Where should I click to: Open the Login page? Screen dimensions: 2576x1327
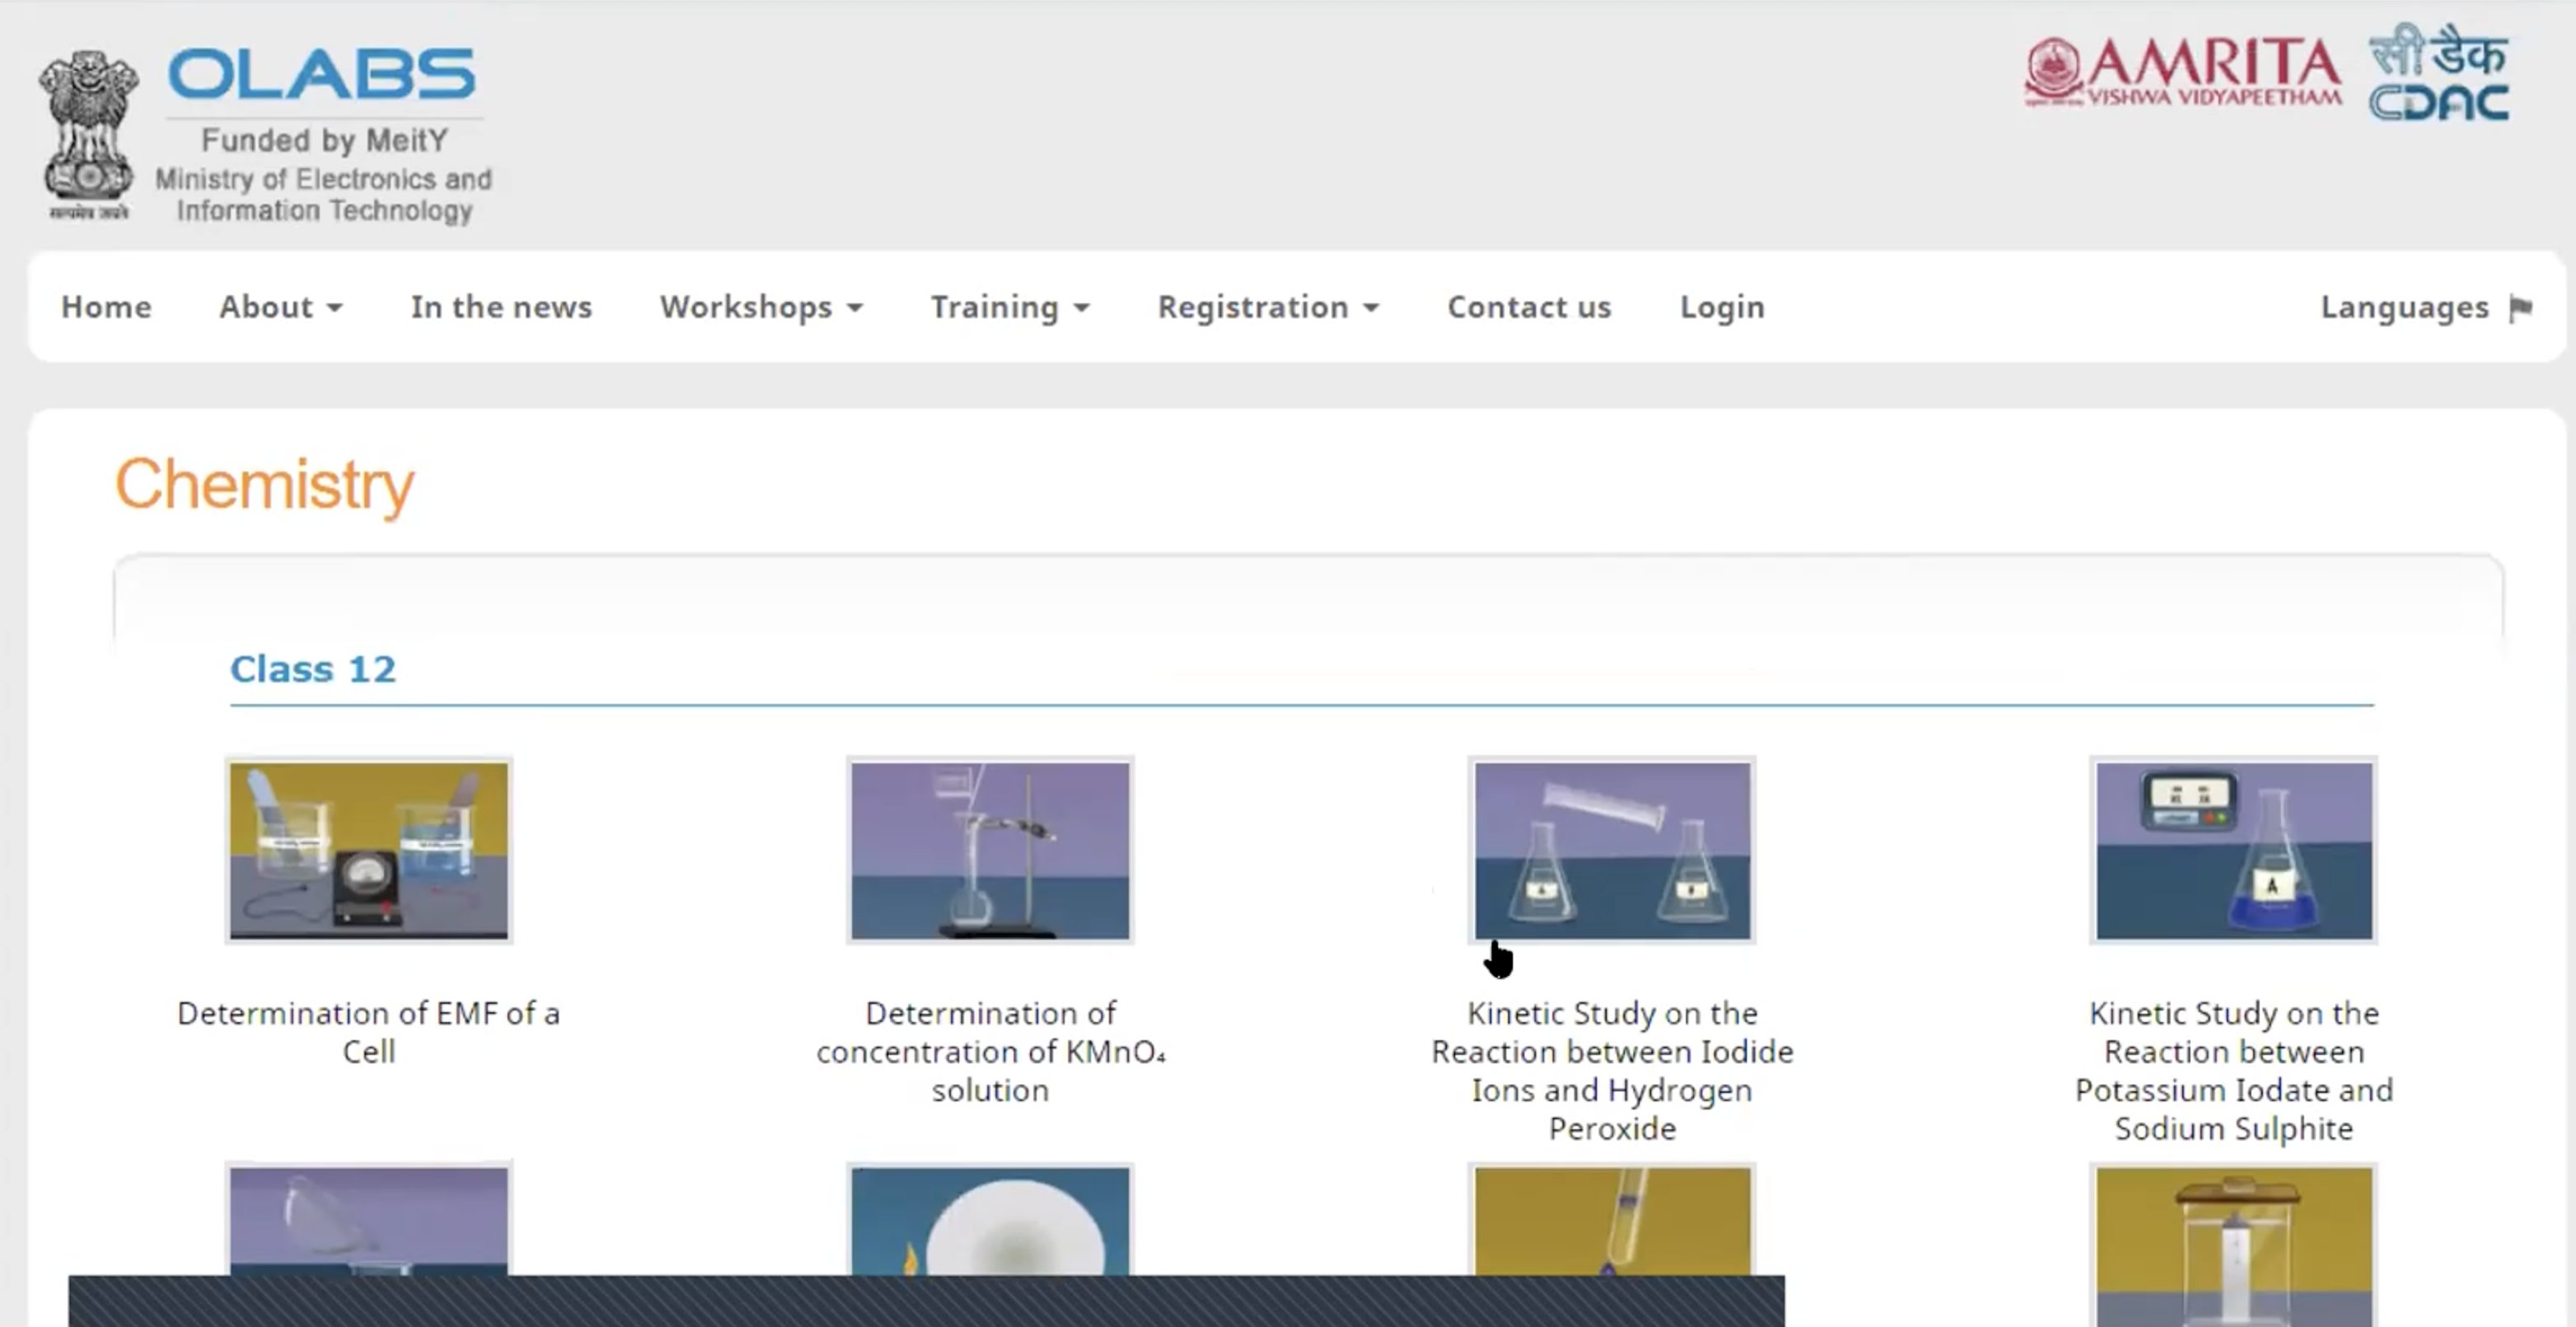pyautogui.click(x=1721, y=307)
